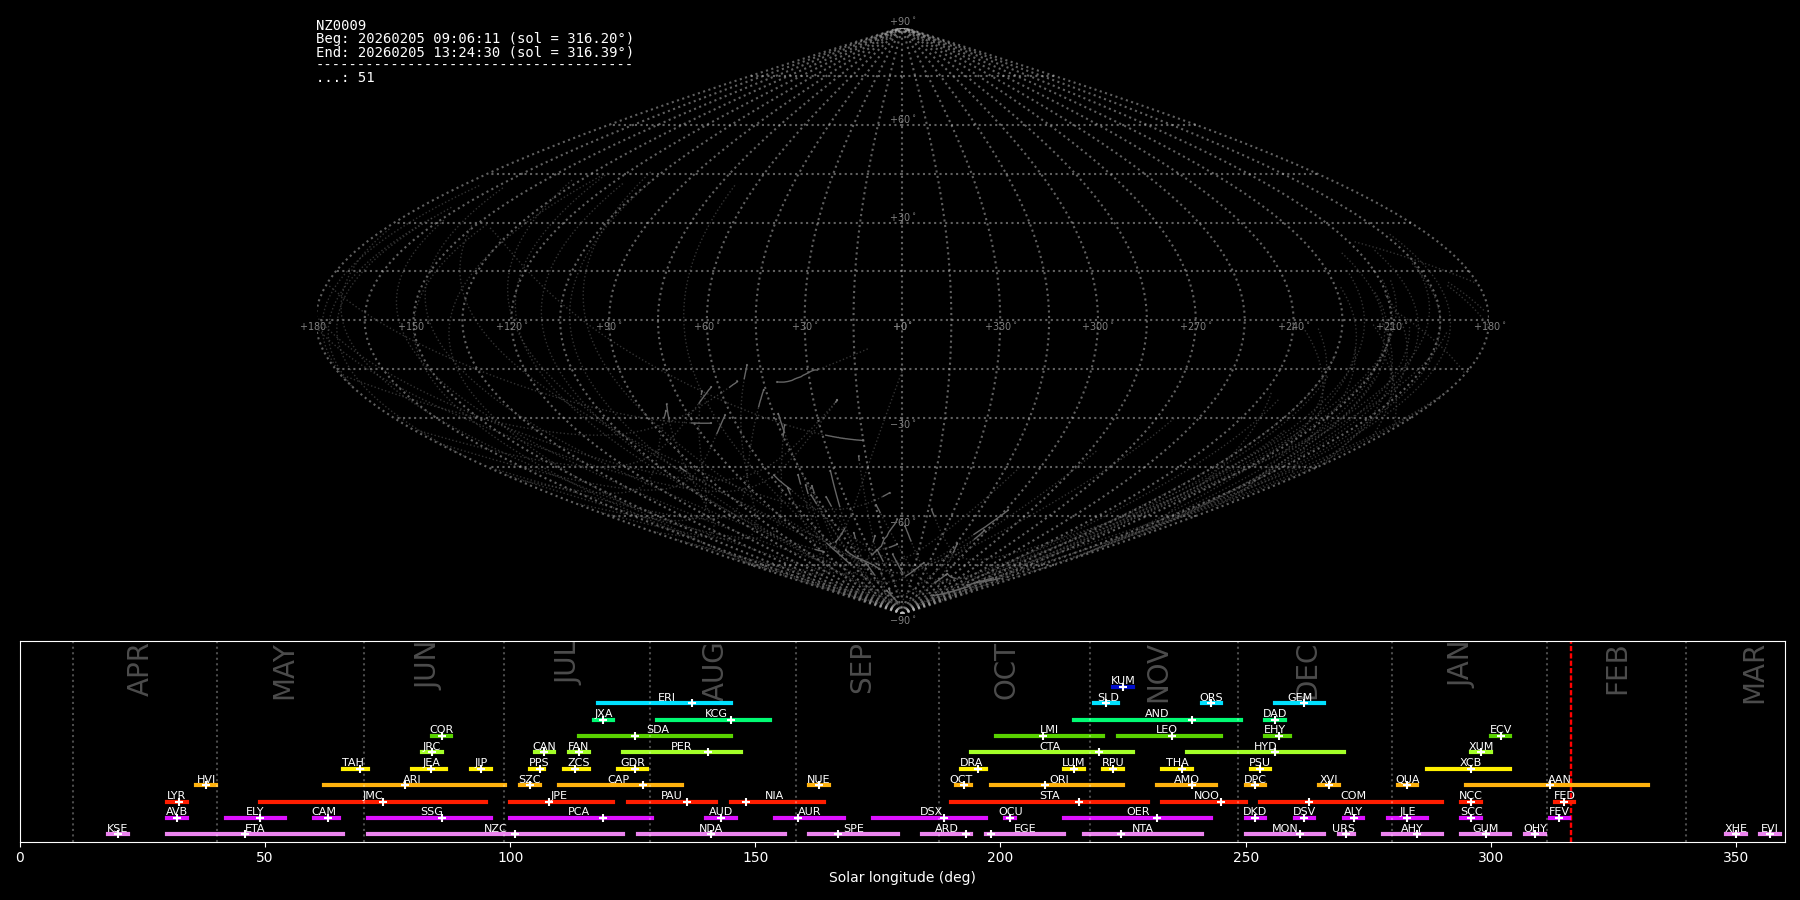
Task: Click the MAR month label
Action: 1755,674
